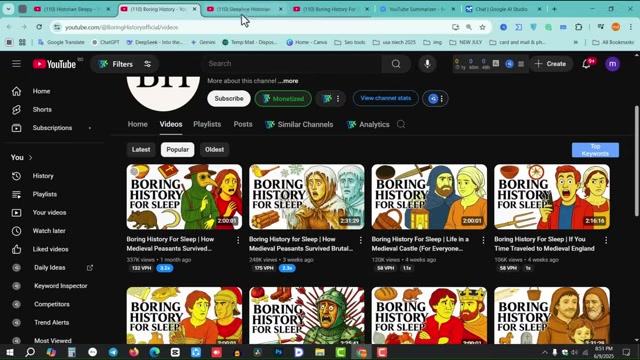Switch to the Posts tab

click(243, 124)
